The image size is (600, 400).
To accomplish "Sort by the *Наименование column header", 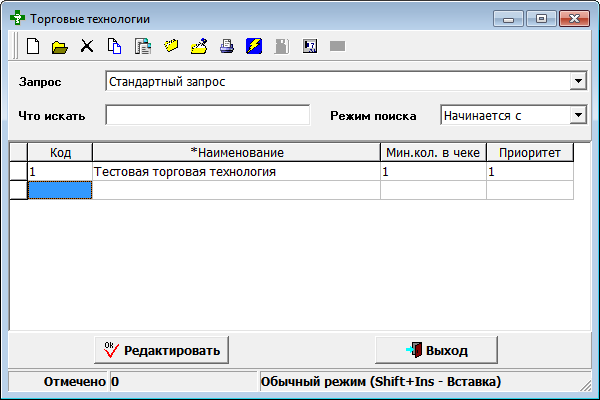I will tap(236, 152).
